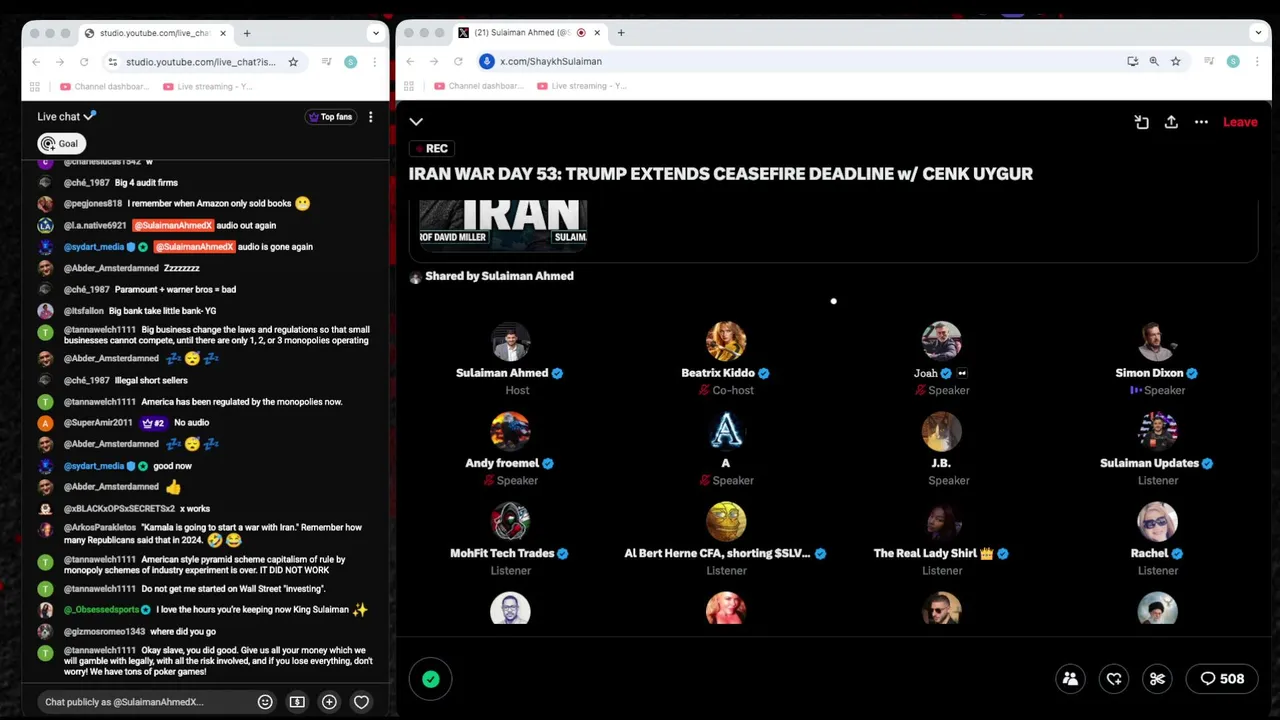Click the green checkmark button in Space
Image resolution: width=1280 pixels, height=720 pixels.
(x=431, y=679)
